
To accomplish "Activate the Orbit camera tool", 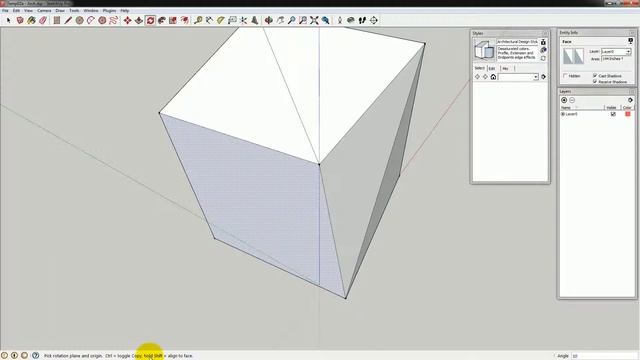I will 269,20.
